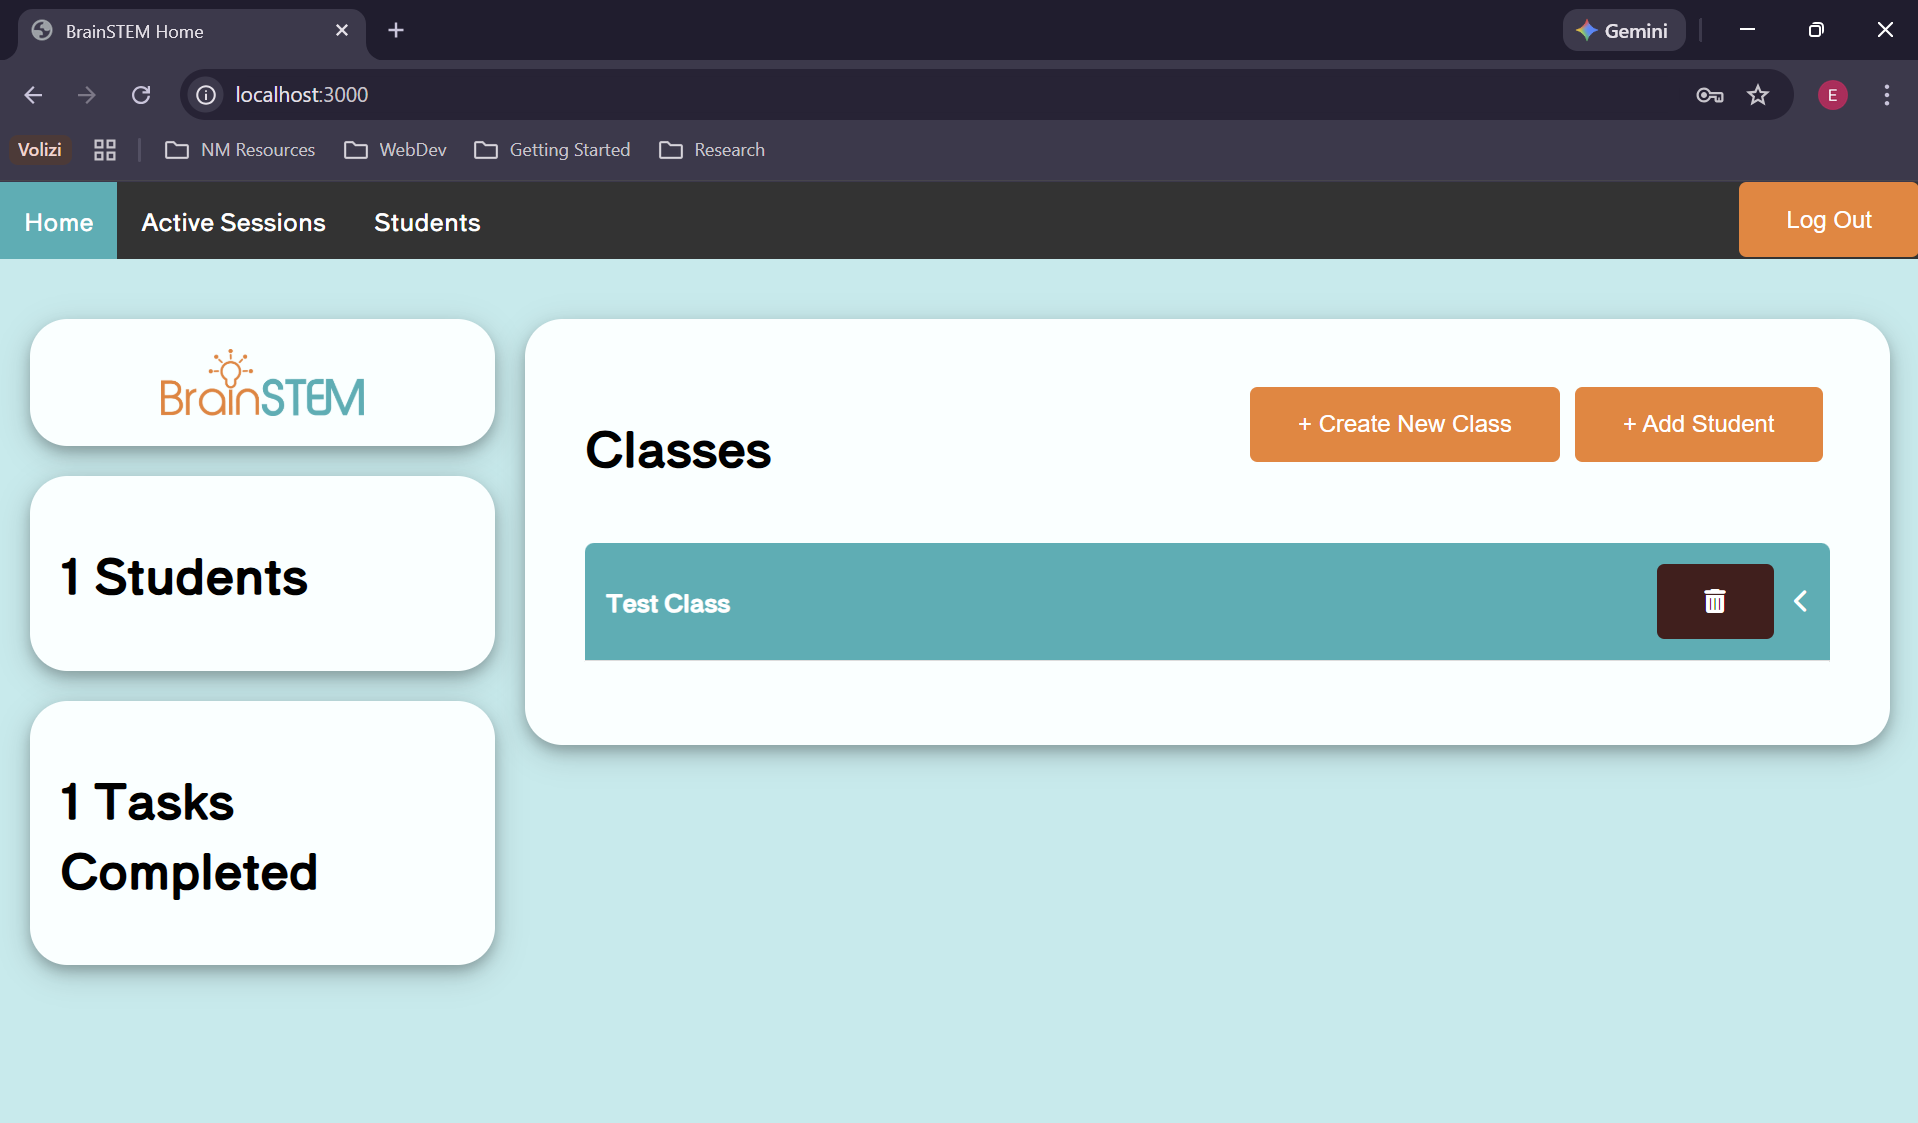Open the Chrome three-dot menu
Viewport: 1918px width, 1123px height.
[1886, 95]
